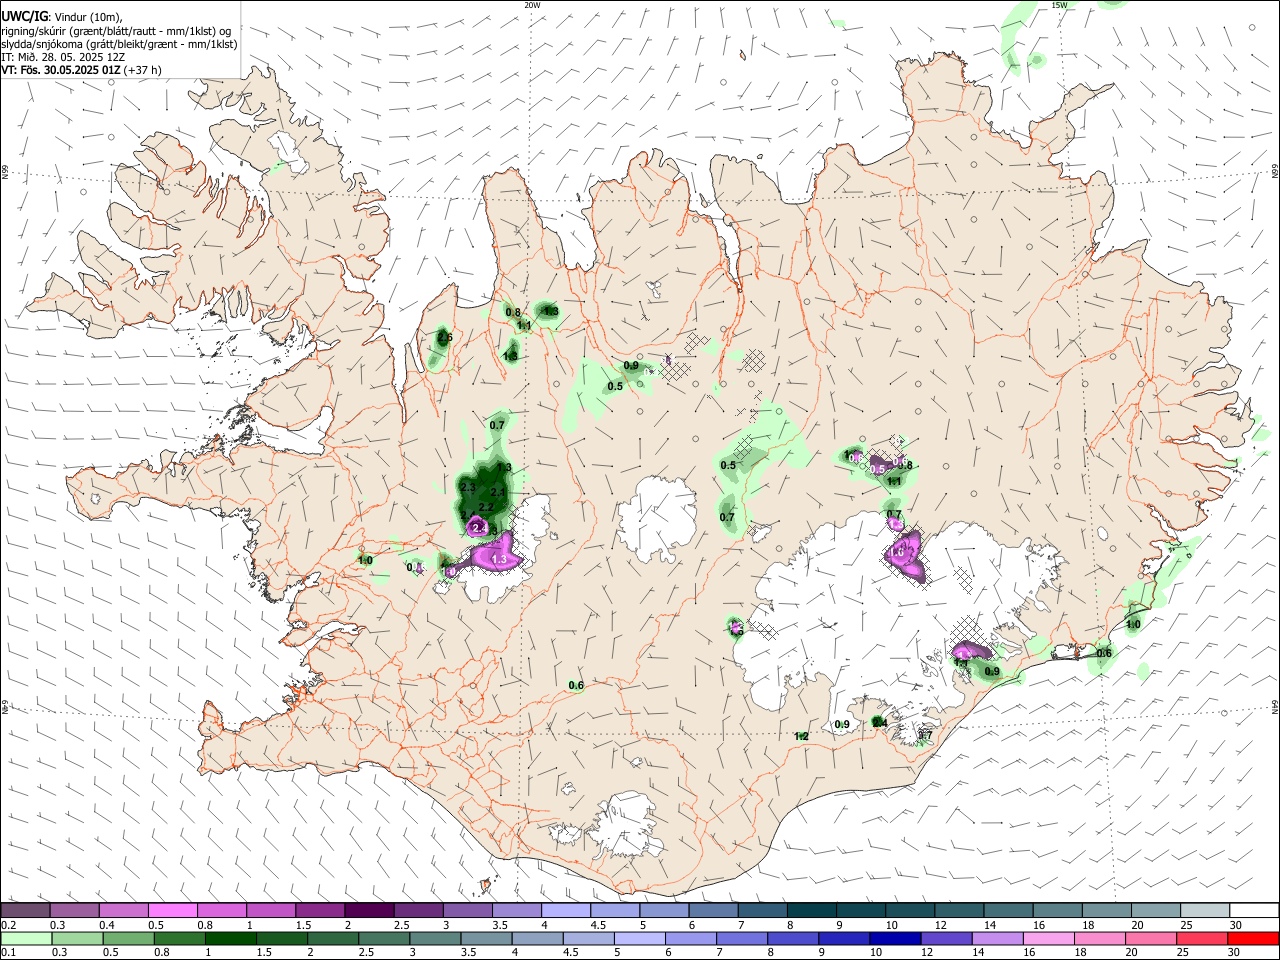
Task: Click the pale green 0.1 rain scale swatch
Action: coord(25,938)
